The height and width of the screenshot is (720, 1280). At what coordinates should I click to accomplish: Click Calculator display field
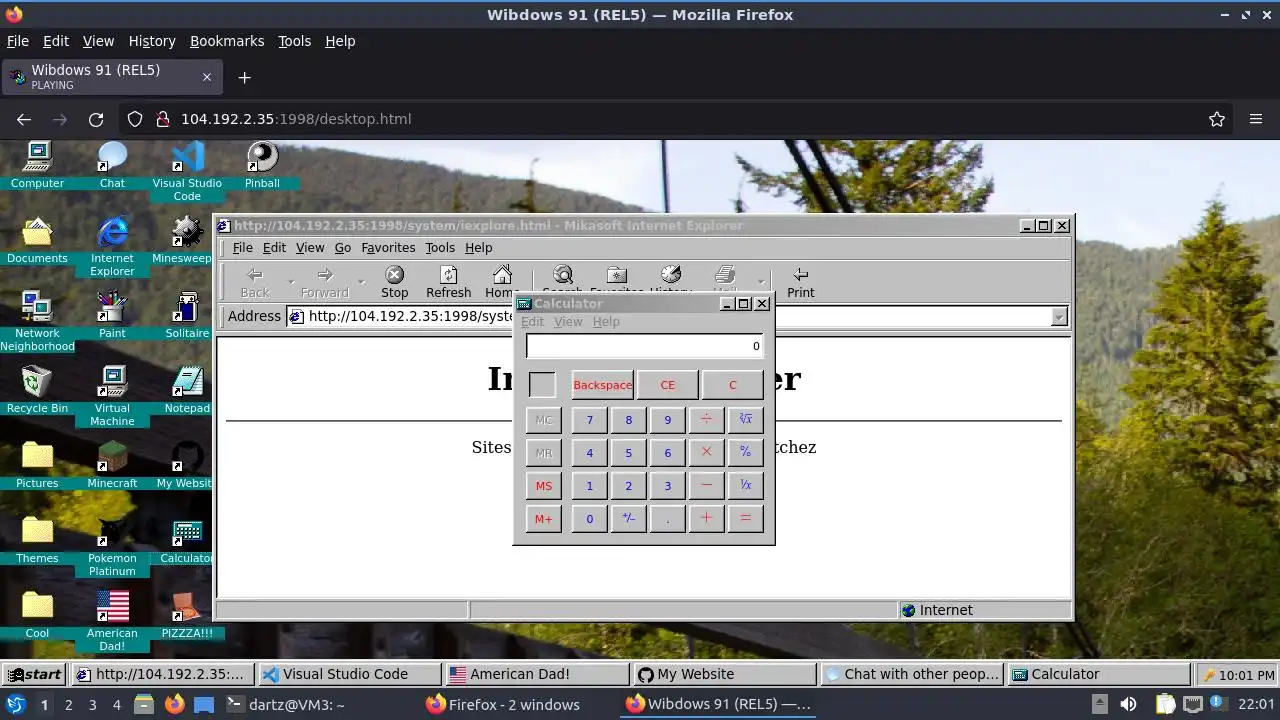(x=644, y=346)
